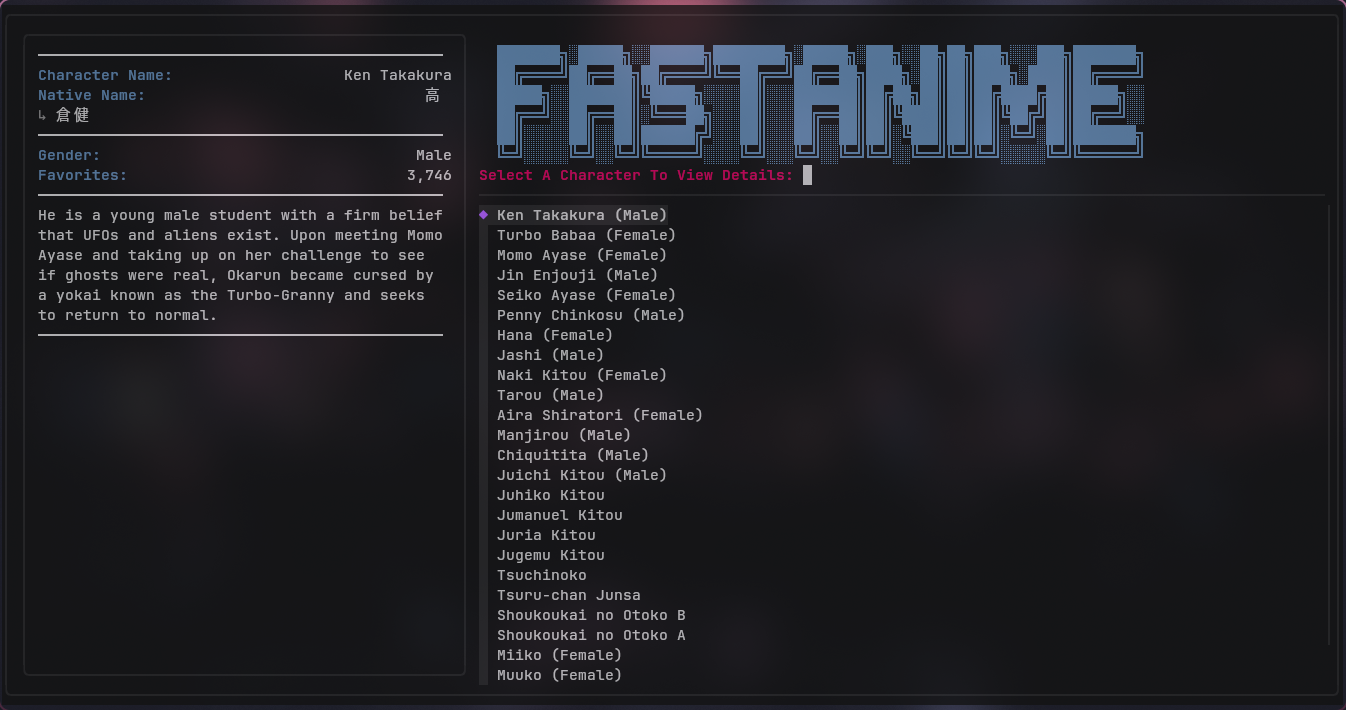Click the native name '高' value
The height and width of the screenshot is (710, 1346).
point(434,94)
